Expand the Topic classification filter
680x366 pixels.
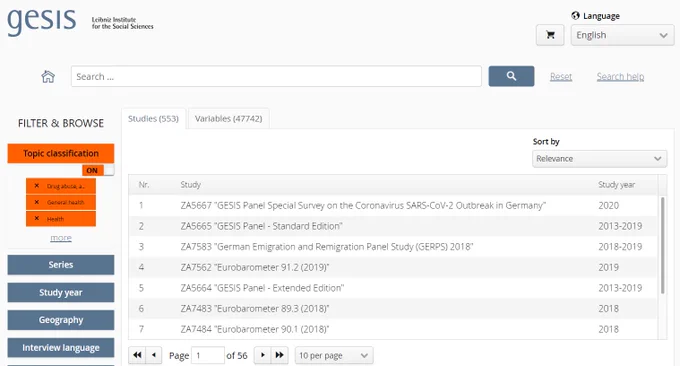coord(61,154)
